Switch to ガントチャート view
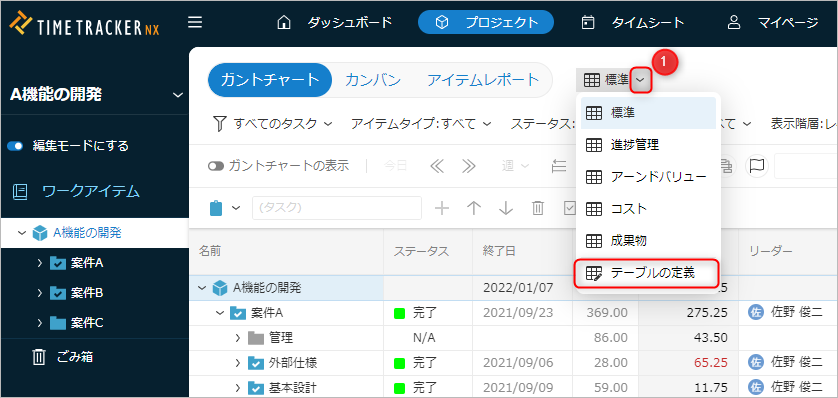Screen dimensions: 838x398 click(x=270, y=80)
